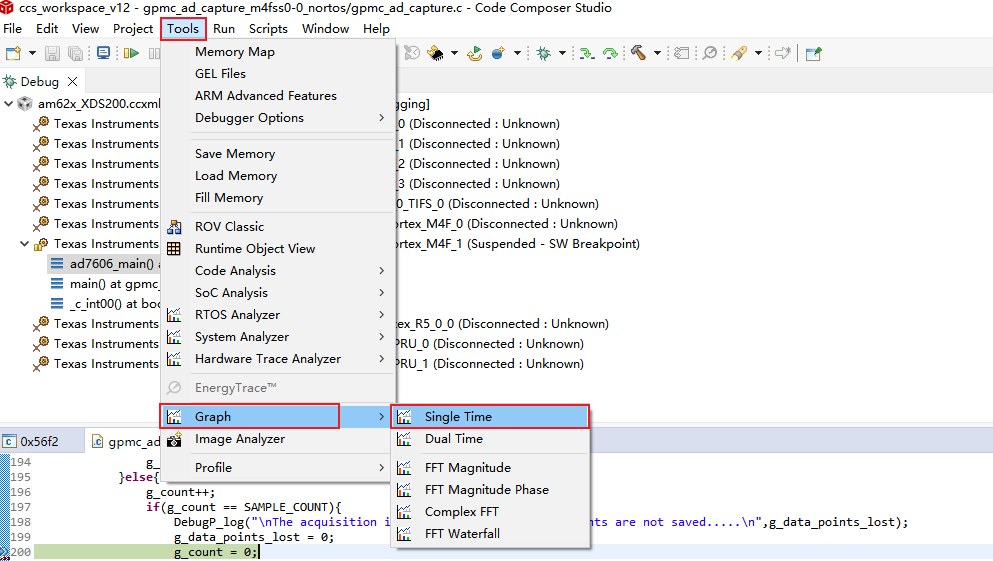Open the View menu

tap(85, 29)
